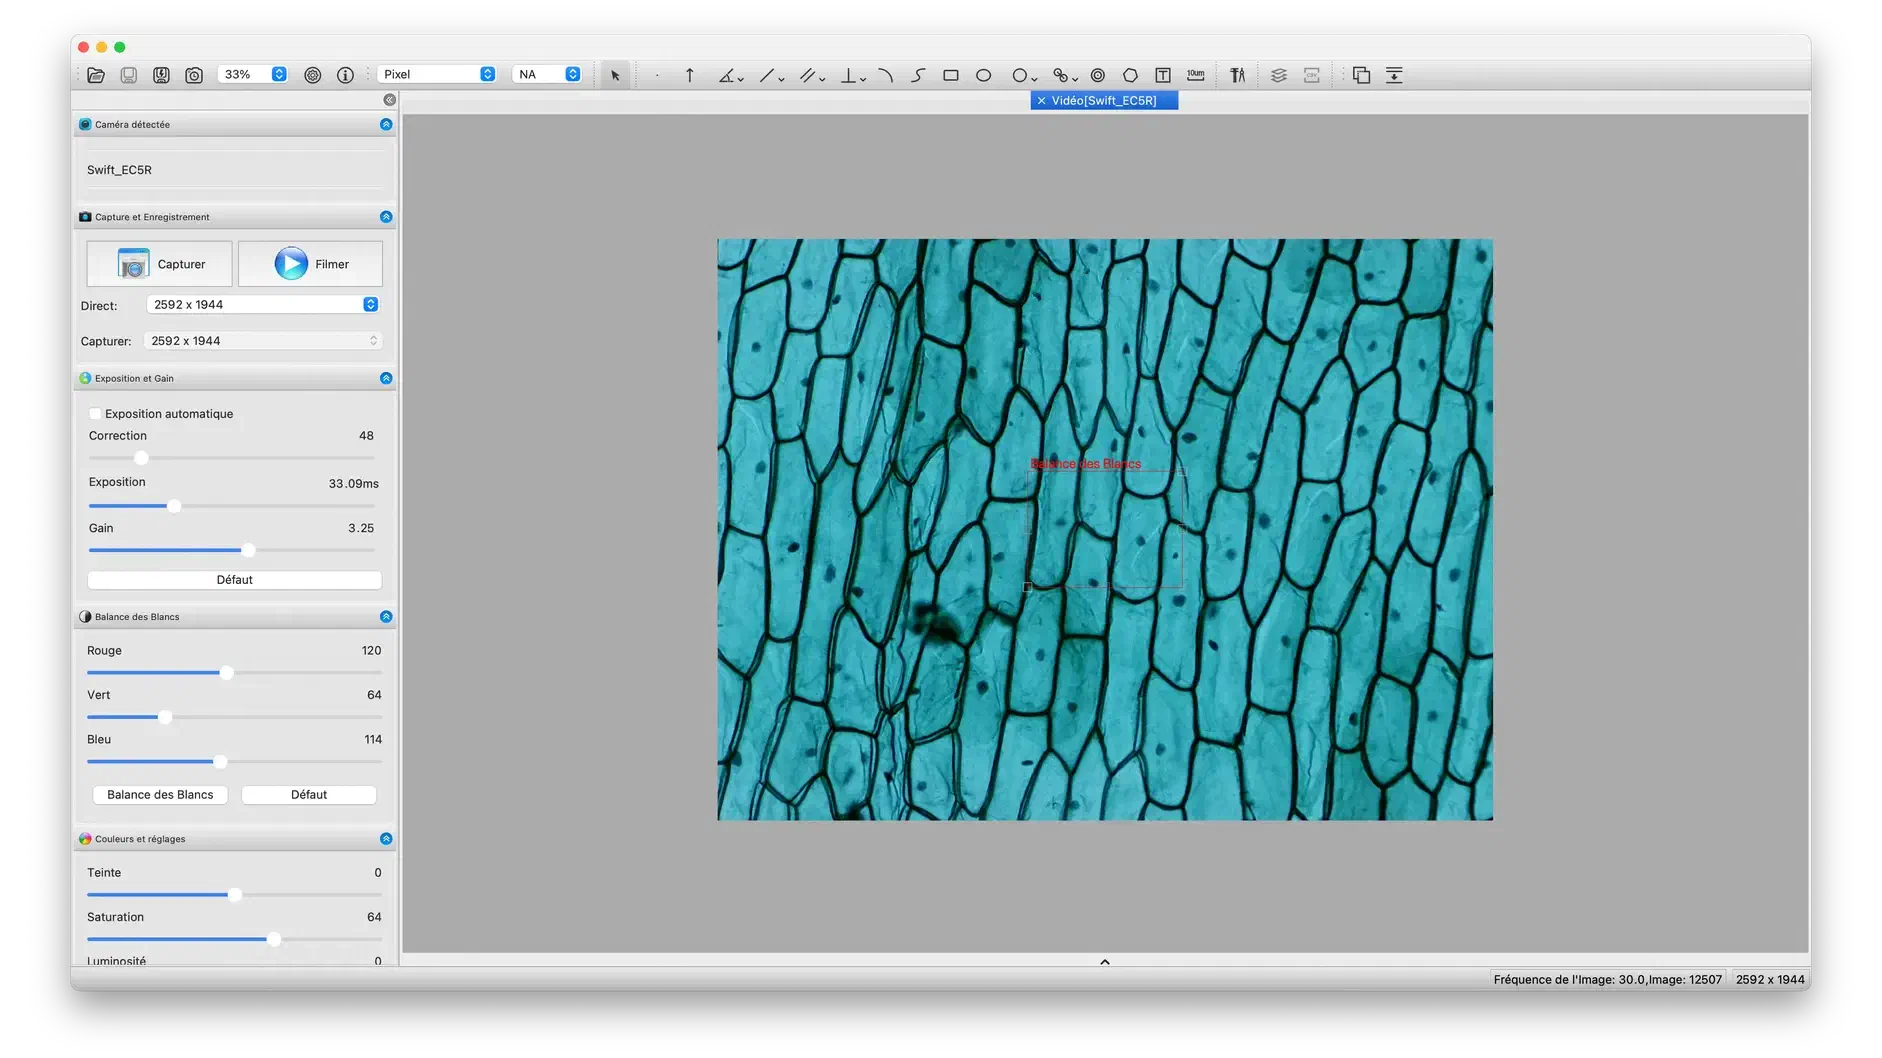Click the Teinte slider

234,895
